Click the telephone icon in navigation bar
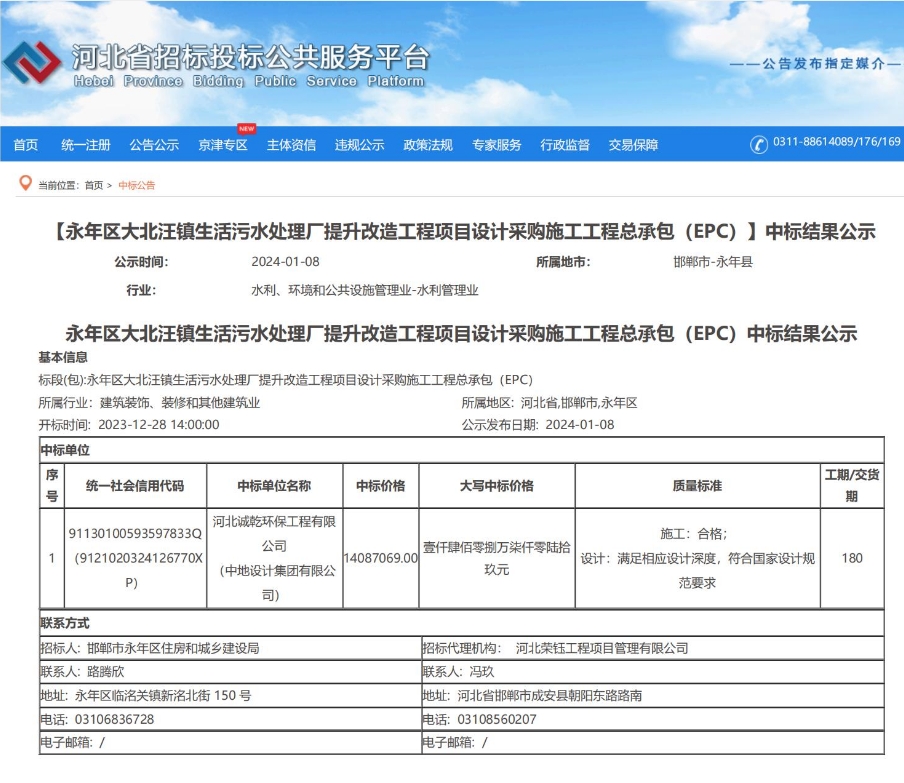Image resolution: width=904 pixels, height=783 pixels. click(x=759, y=144)
